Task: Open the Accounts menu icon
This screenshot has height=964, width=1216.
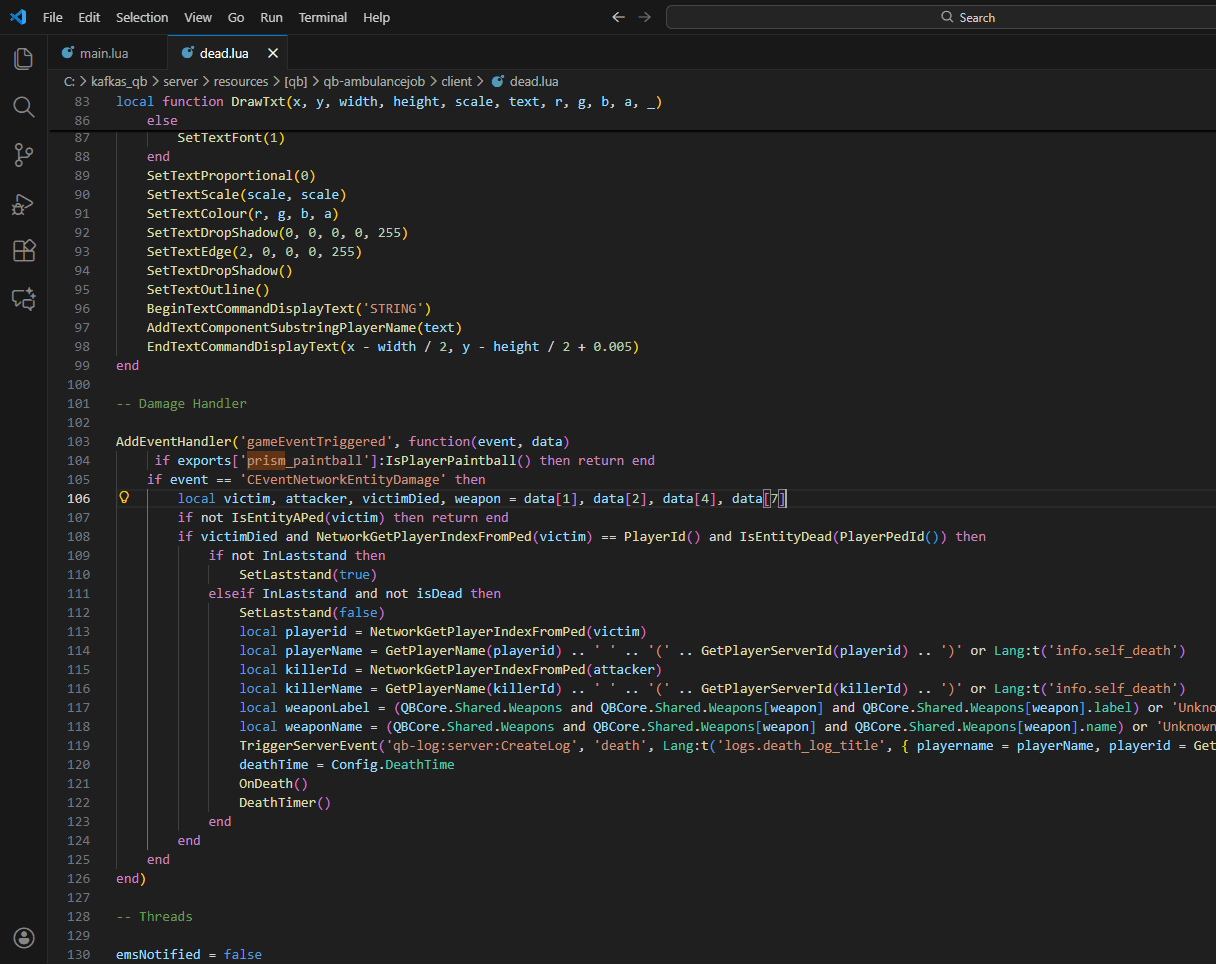Action: [24, 937]
